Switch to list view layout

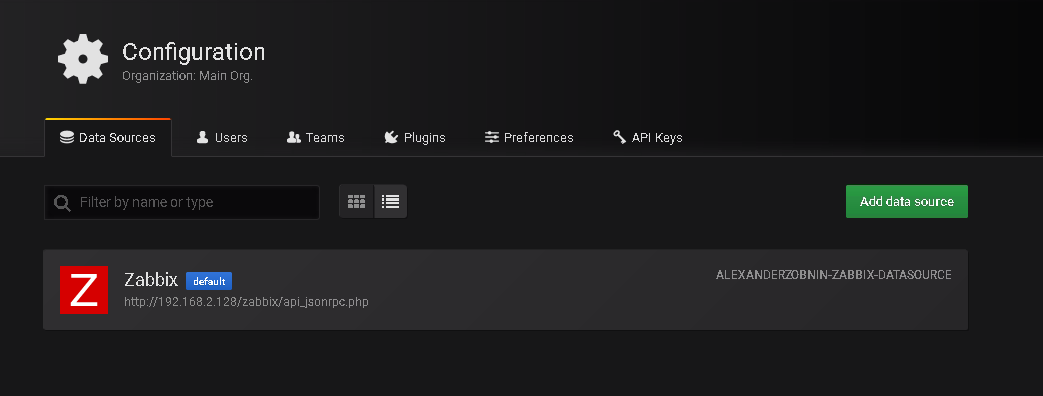coord(390,202)
